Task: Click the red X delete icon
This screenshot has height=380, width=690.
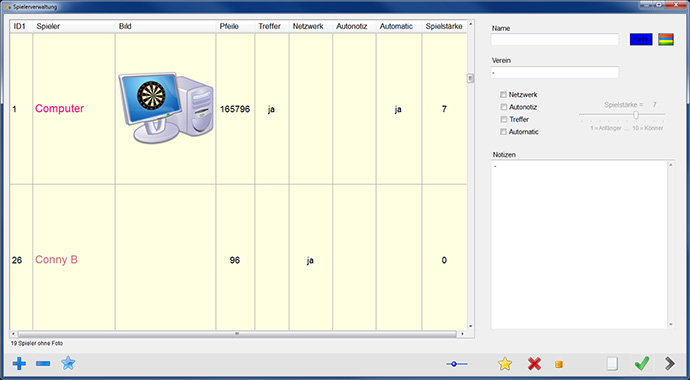Action: 534,364
